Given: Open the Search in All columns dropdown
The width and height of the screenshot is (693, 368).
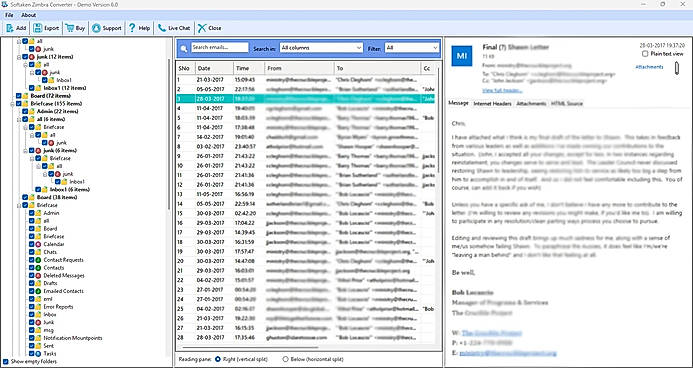Looking at the screenshot, I should tap(321, 48).
